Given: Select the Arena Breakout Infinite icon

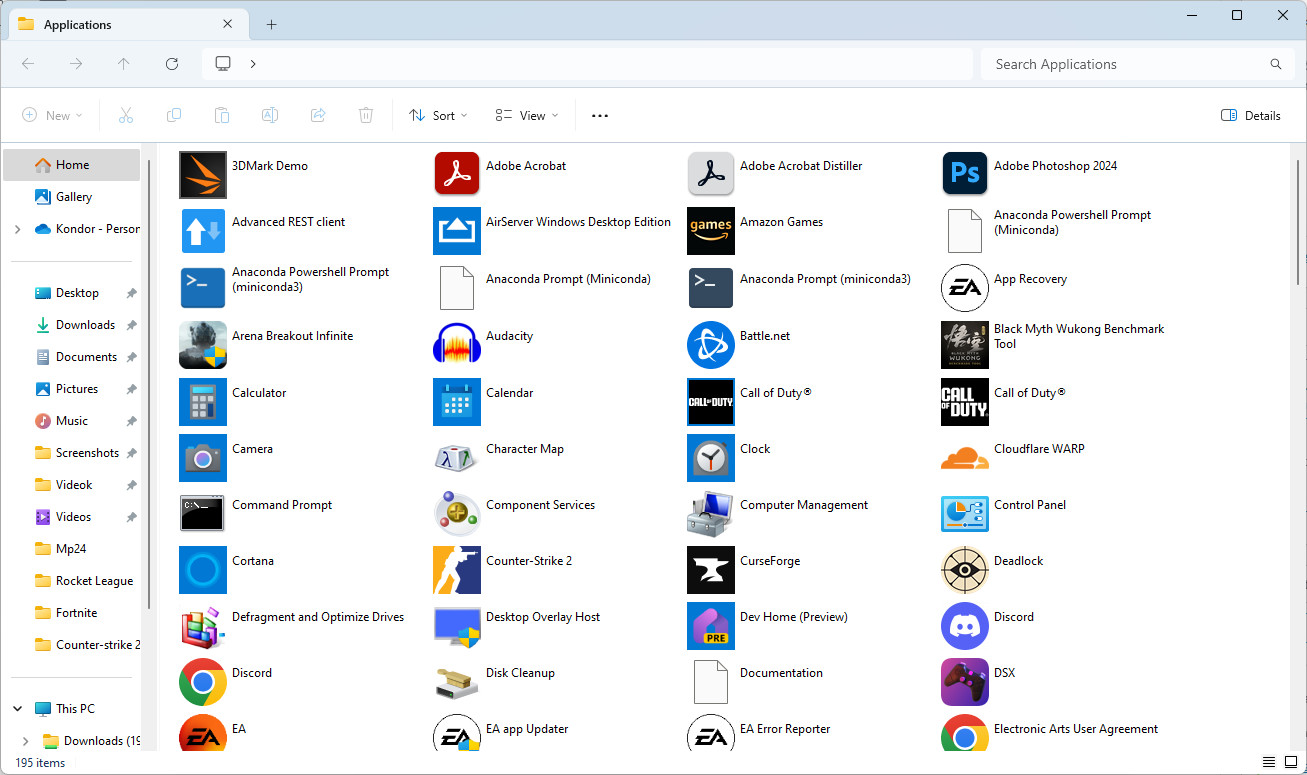Looking at the screenshot, I should (203, 345).
